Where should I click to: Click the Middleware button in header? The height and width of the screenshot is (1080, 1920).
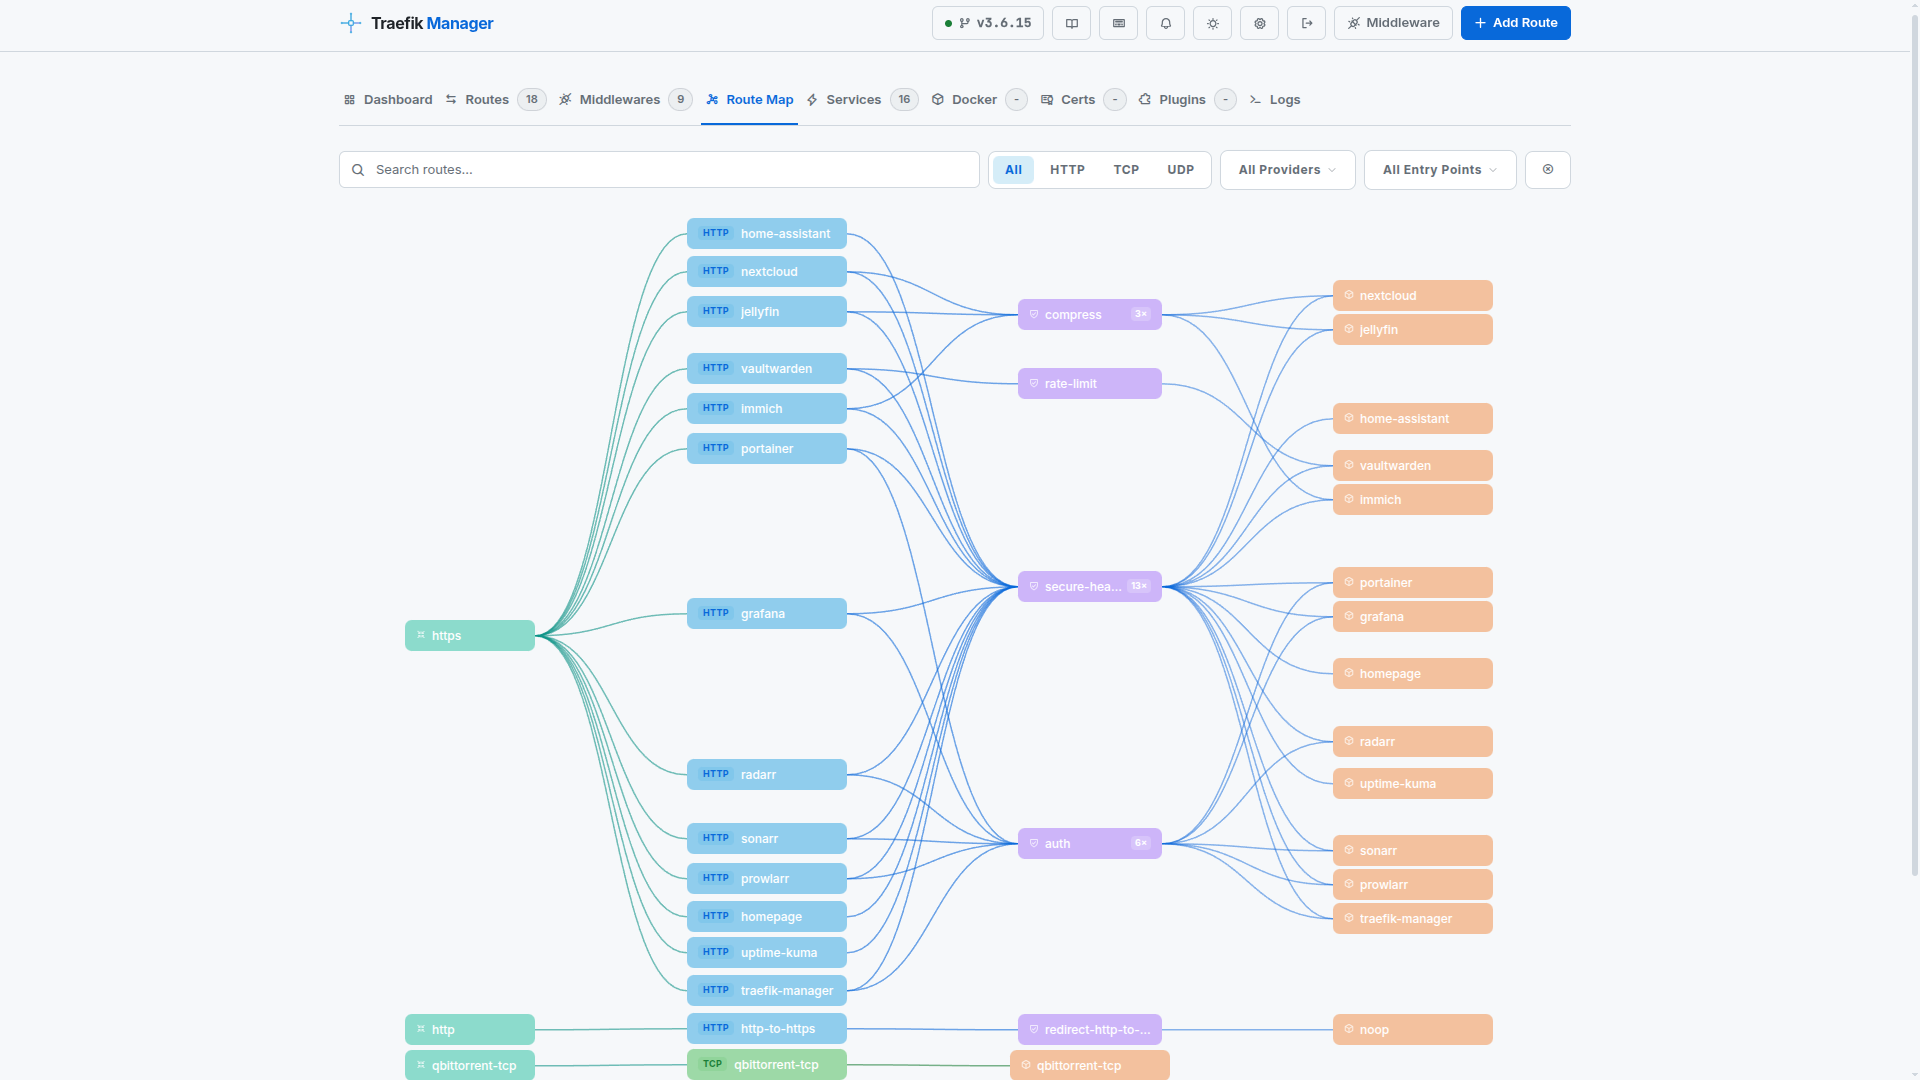pos(1393,23)
